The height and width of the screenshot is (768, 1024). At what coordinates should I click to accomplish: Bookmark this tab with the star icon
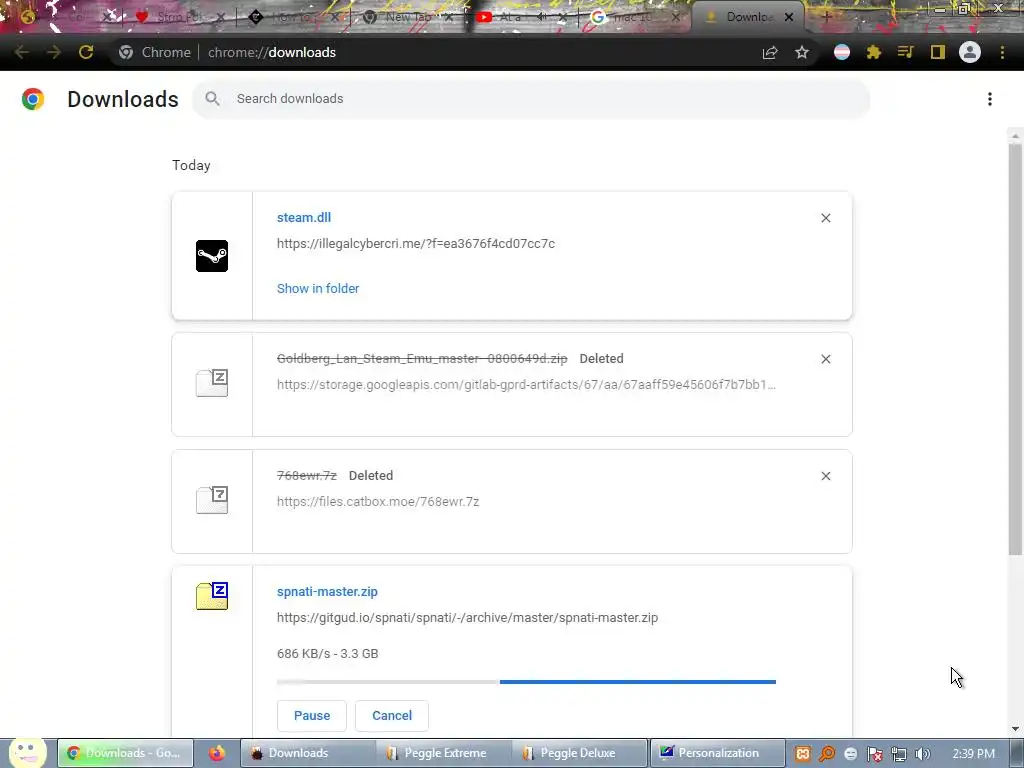[x=802, y=52]
